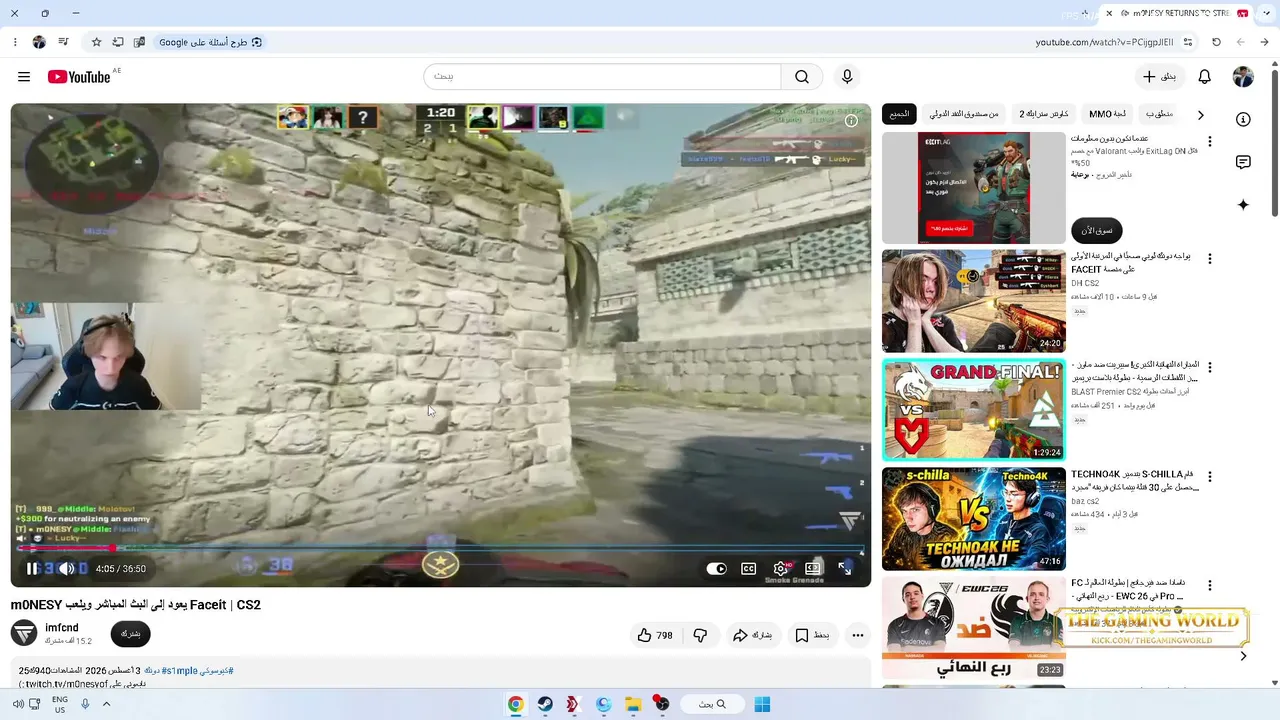Start voice search with the microphone

coord(847,77)
